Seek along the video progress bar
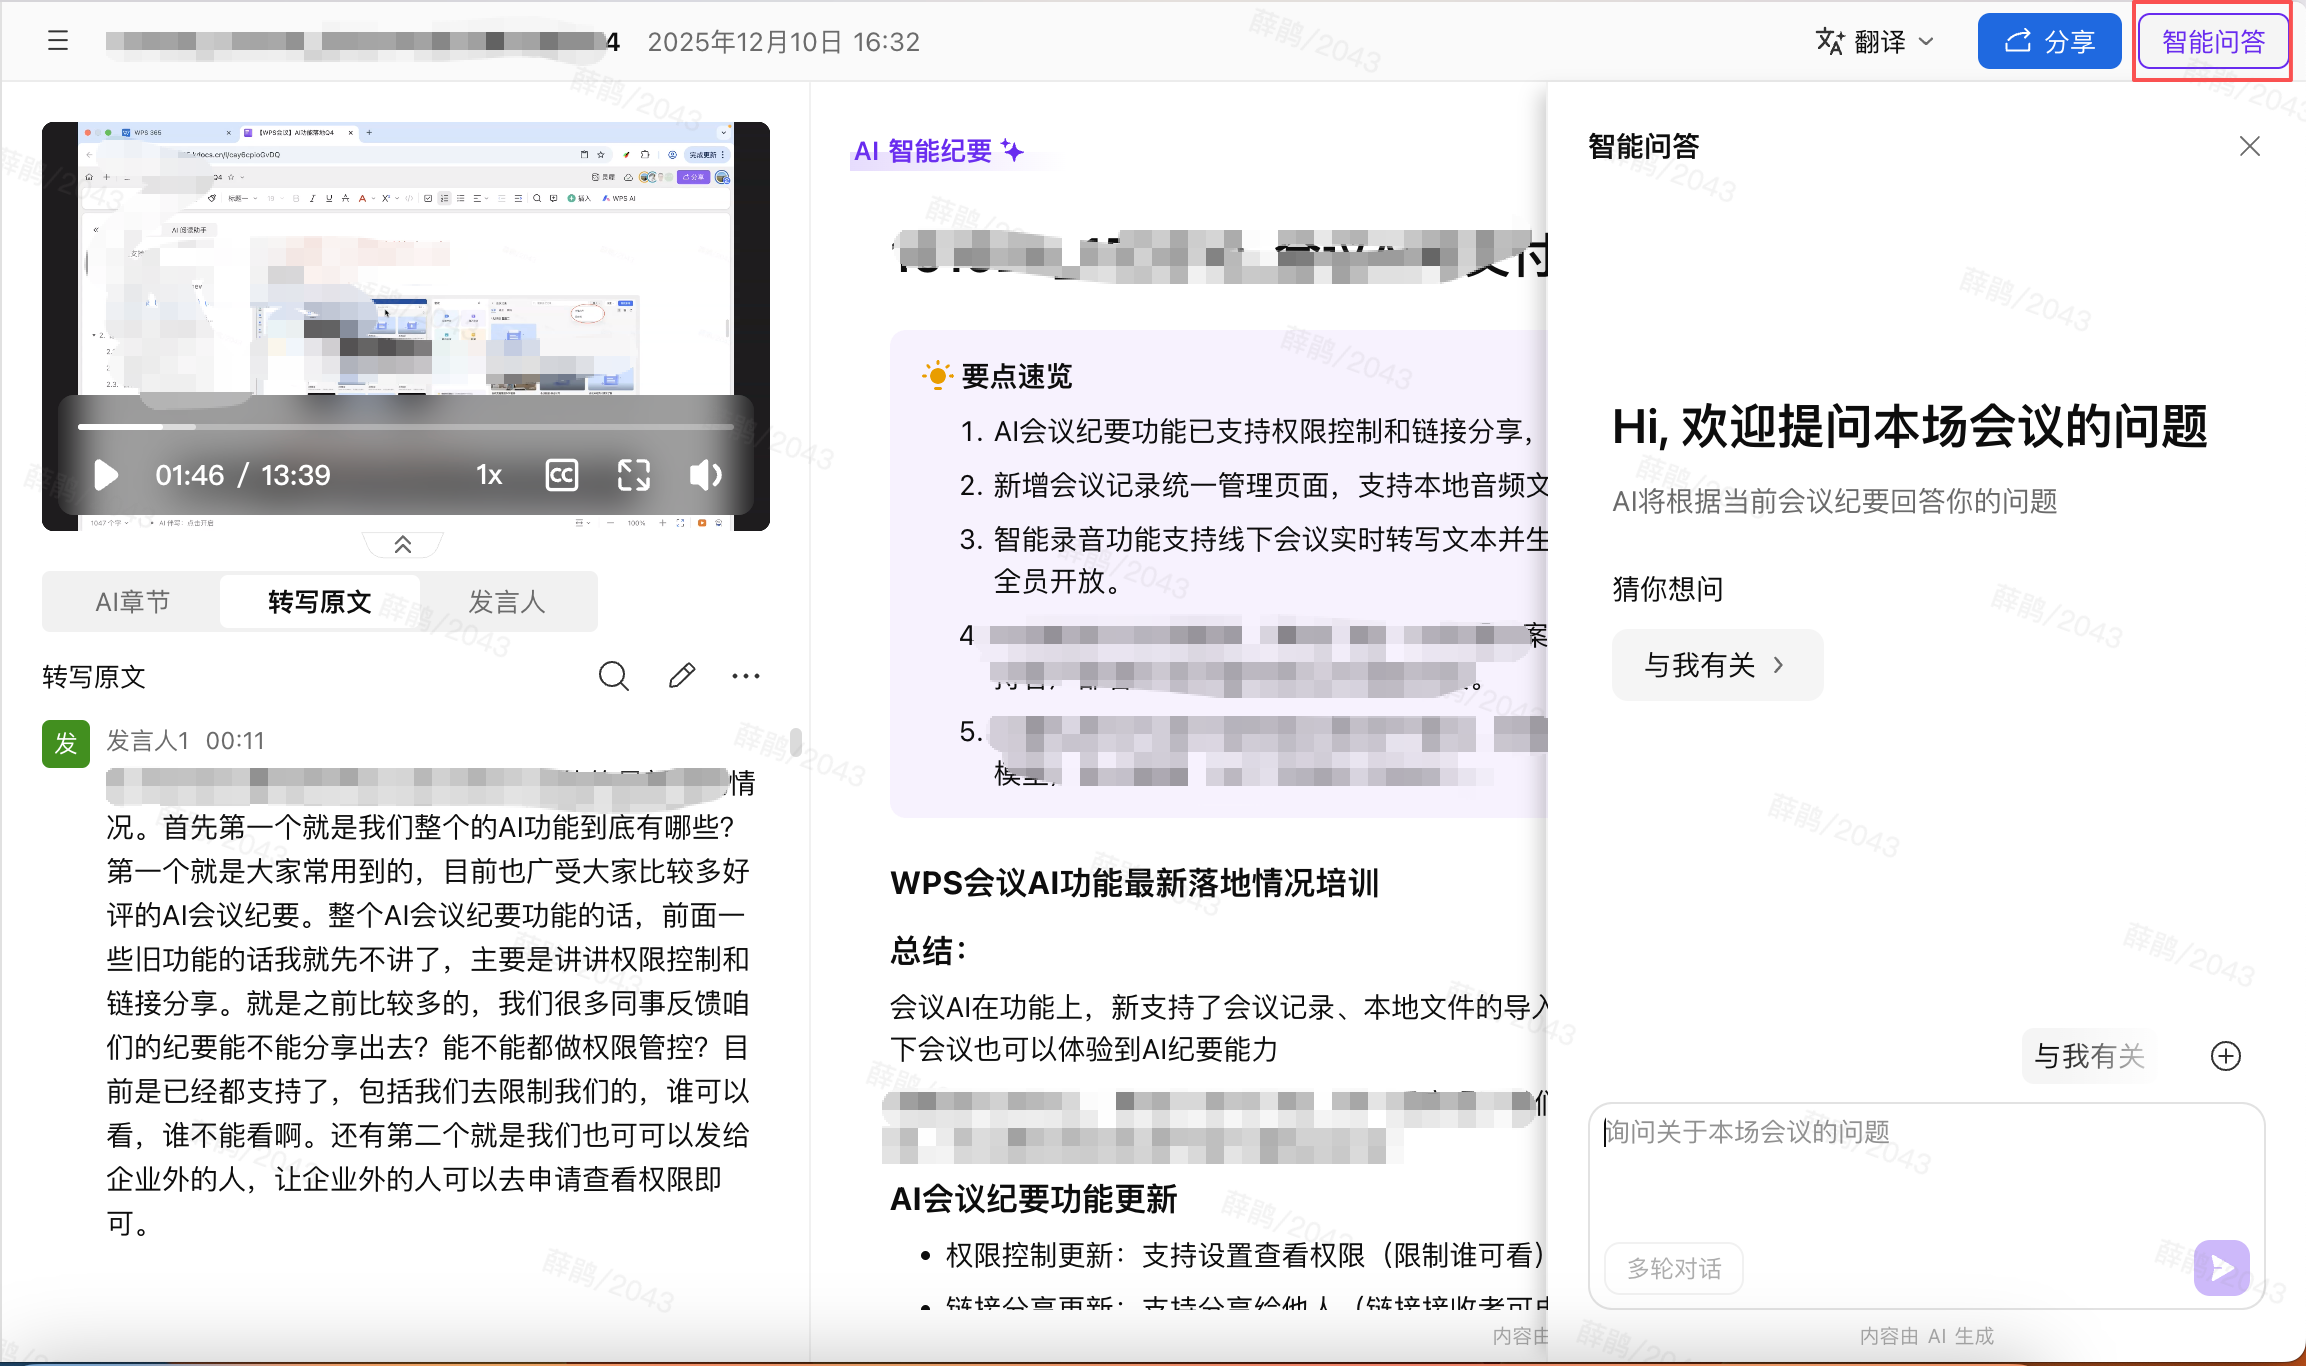This screenshot has width=2306, height=1366. [406, 427]
